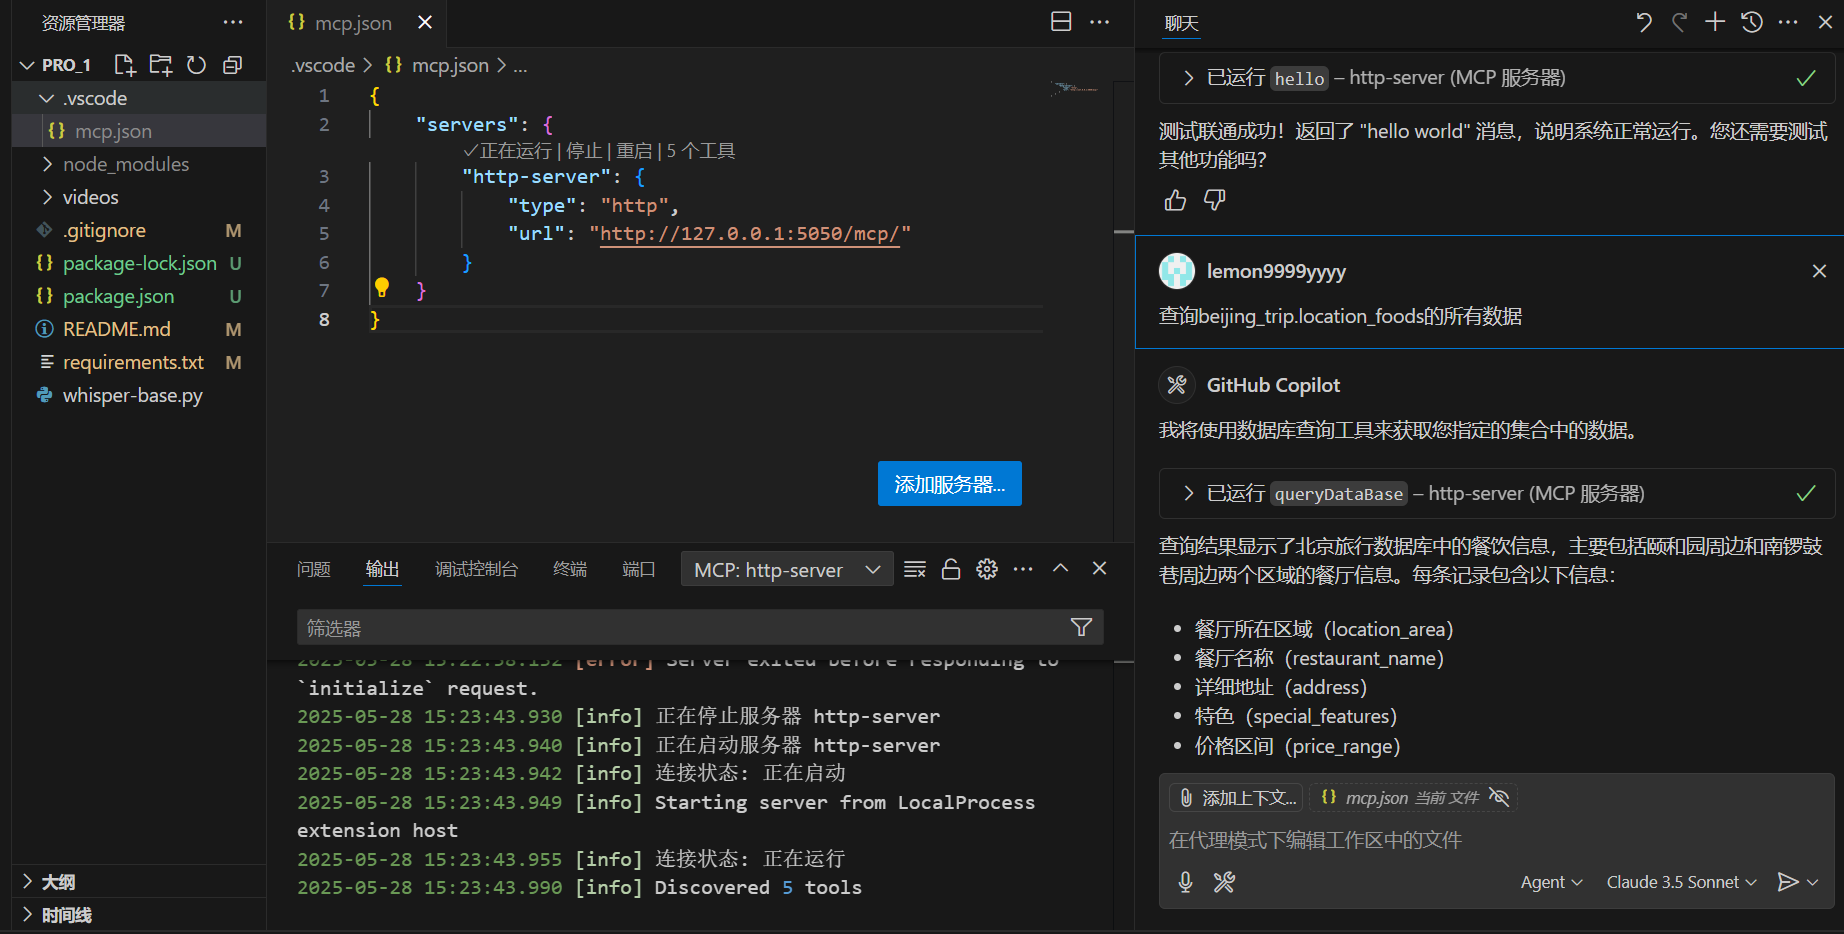Open the tools configuration wrench icon in chat
Screen dimensions: 1844x934
(1224, 883)
